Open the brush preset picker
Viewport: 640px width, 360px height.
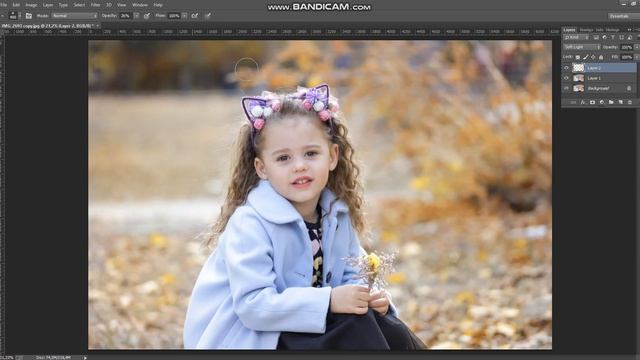(x=15, y=16)
